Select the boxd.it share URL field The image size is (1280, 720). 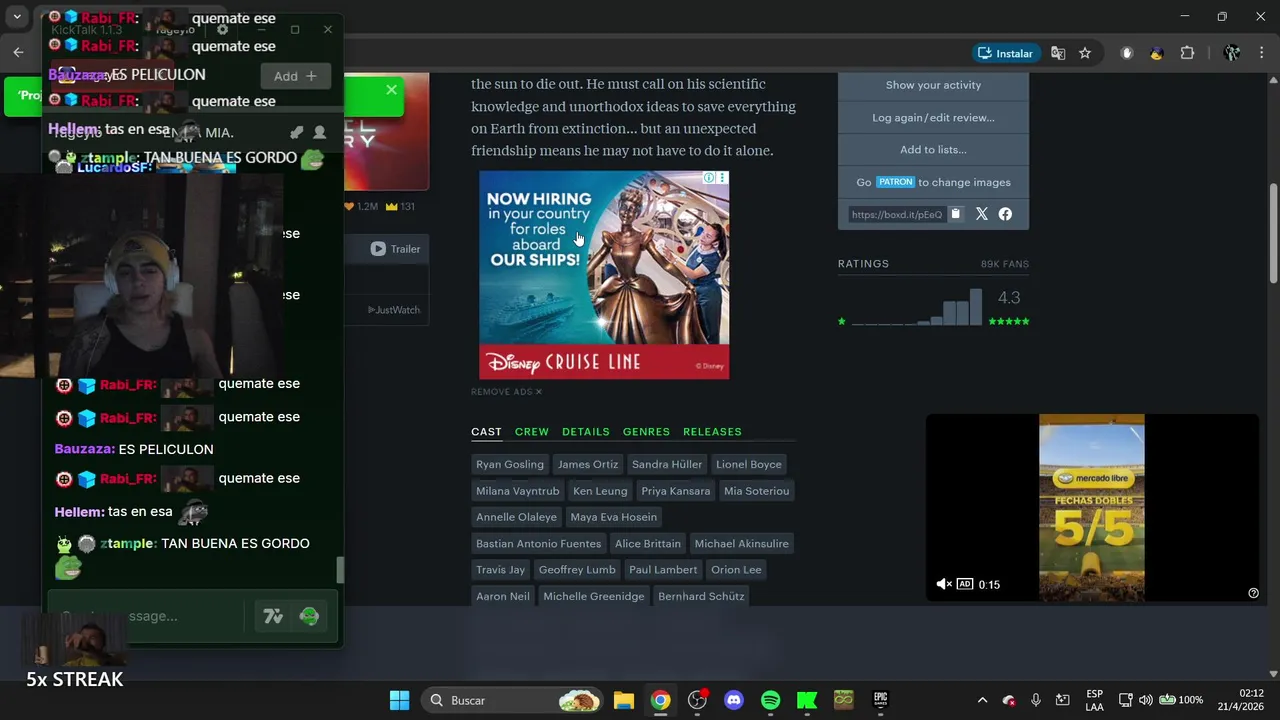tap(897, 214)
